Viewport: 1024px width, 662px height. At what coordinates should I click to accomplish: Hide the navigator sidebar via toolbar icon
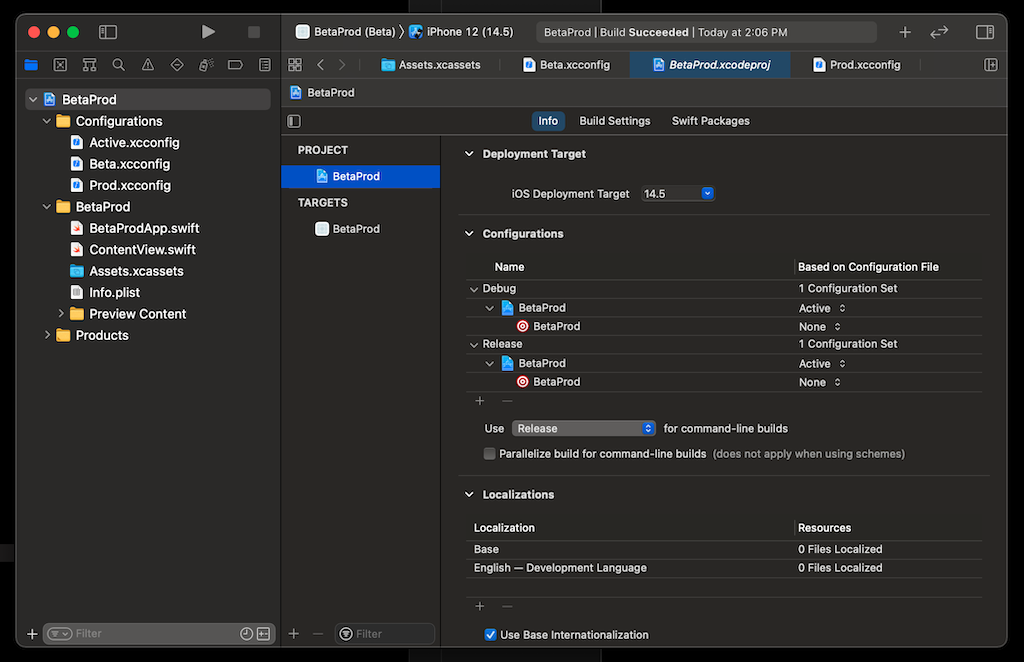tap(108, 32)
